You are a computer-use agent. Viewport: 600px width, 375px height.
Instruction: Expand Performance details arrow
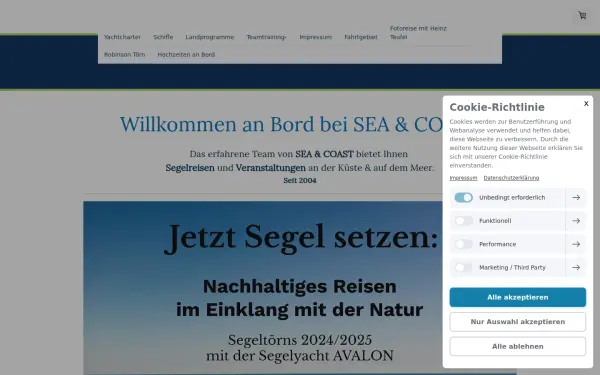pyautogui.click(x=576, y=244)
